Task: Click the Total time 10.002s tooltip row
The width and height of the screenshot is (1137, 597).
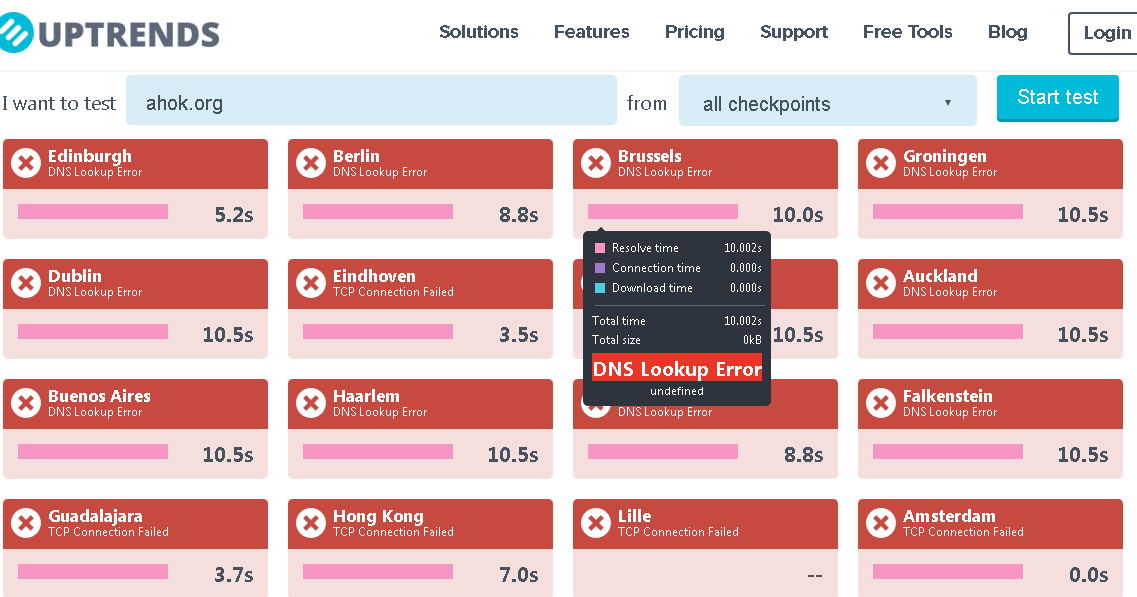Action: (677, 321)
